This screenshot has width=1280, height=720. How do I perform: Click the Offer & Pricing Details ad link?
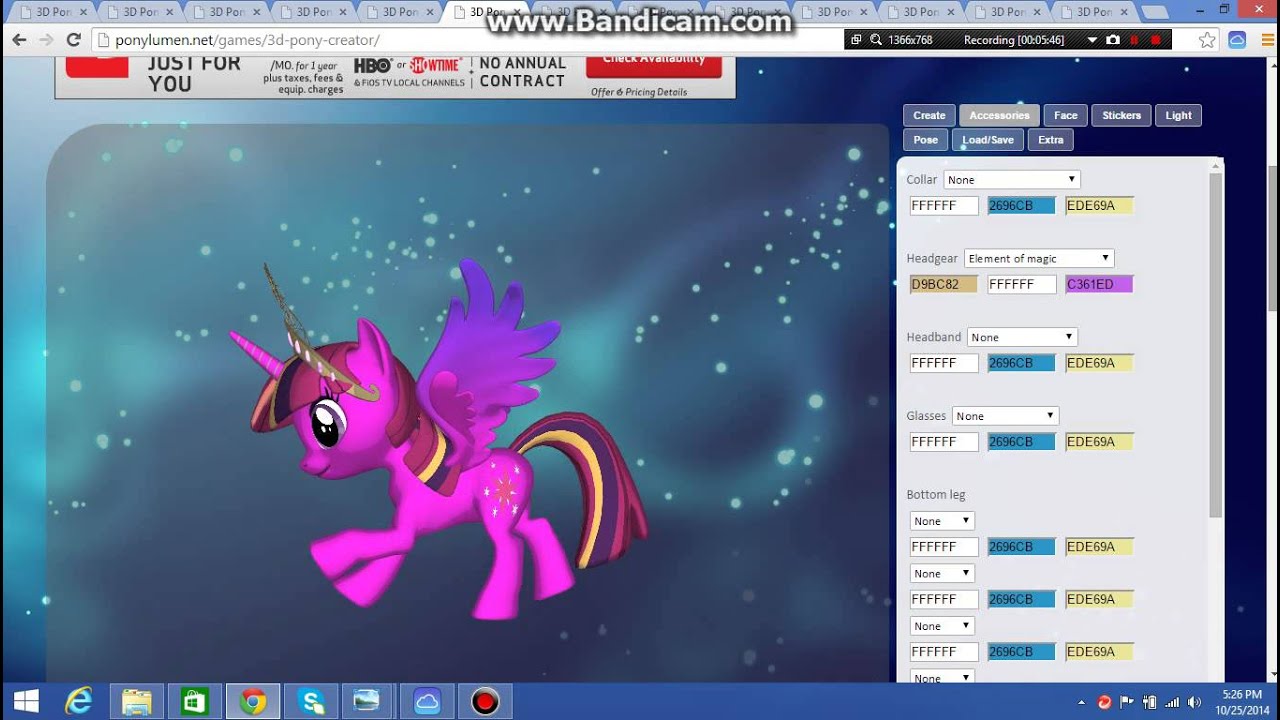[639, 92]
